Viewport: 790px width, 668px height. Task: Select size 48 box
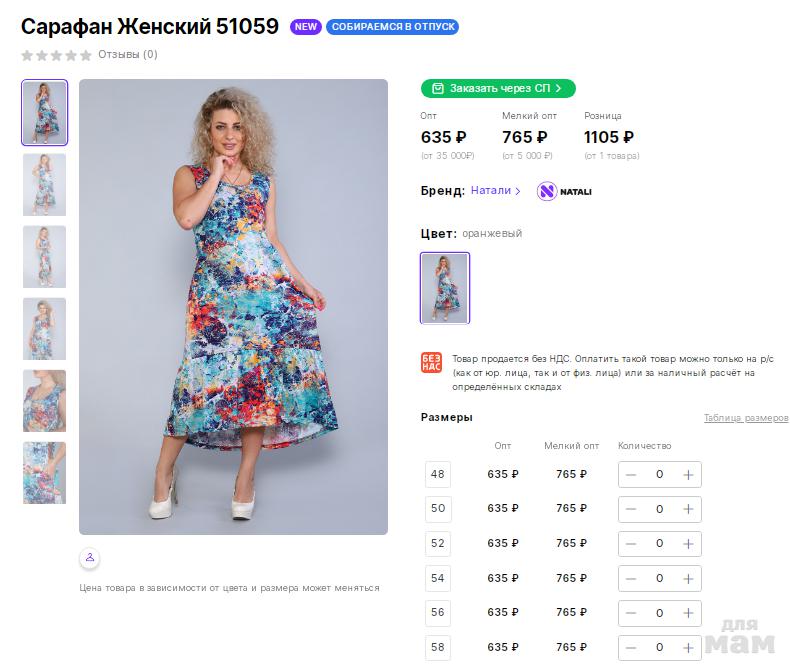click(437, 475)
